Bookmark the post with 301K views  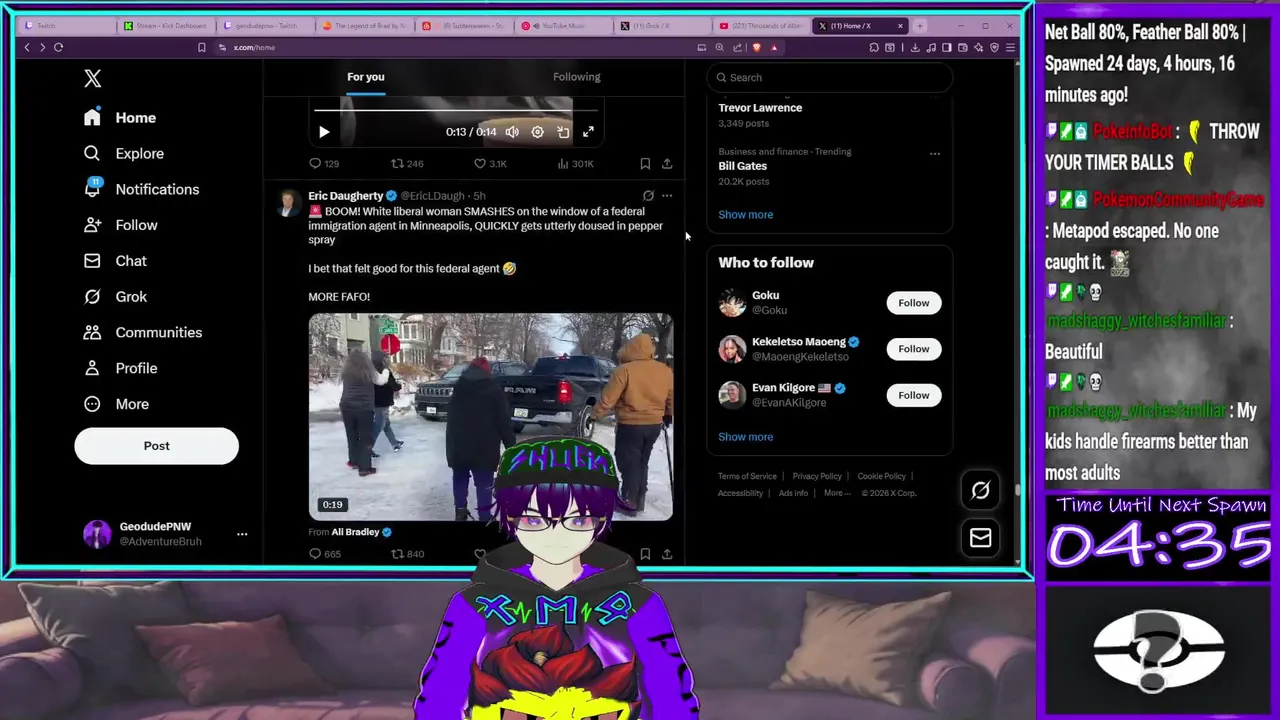click(645, 164)
